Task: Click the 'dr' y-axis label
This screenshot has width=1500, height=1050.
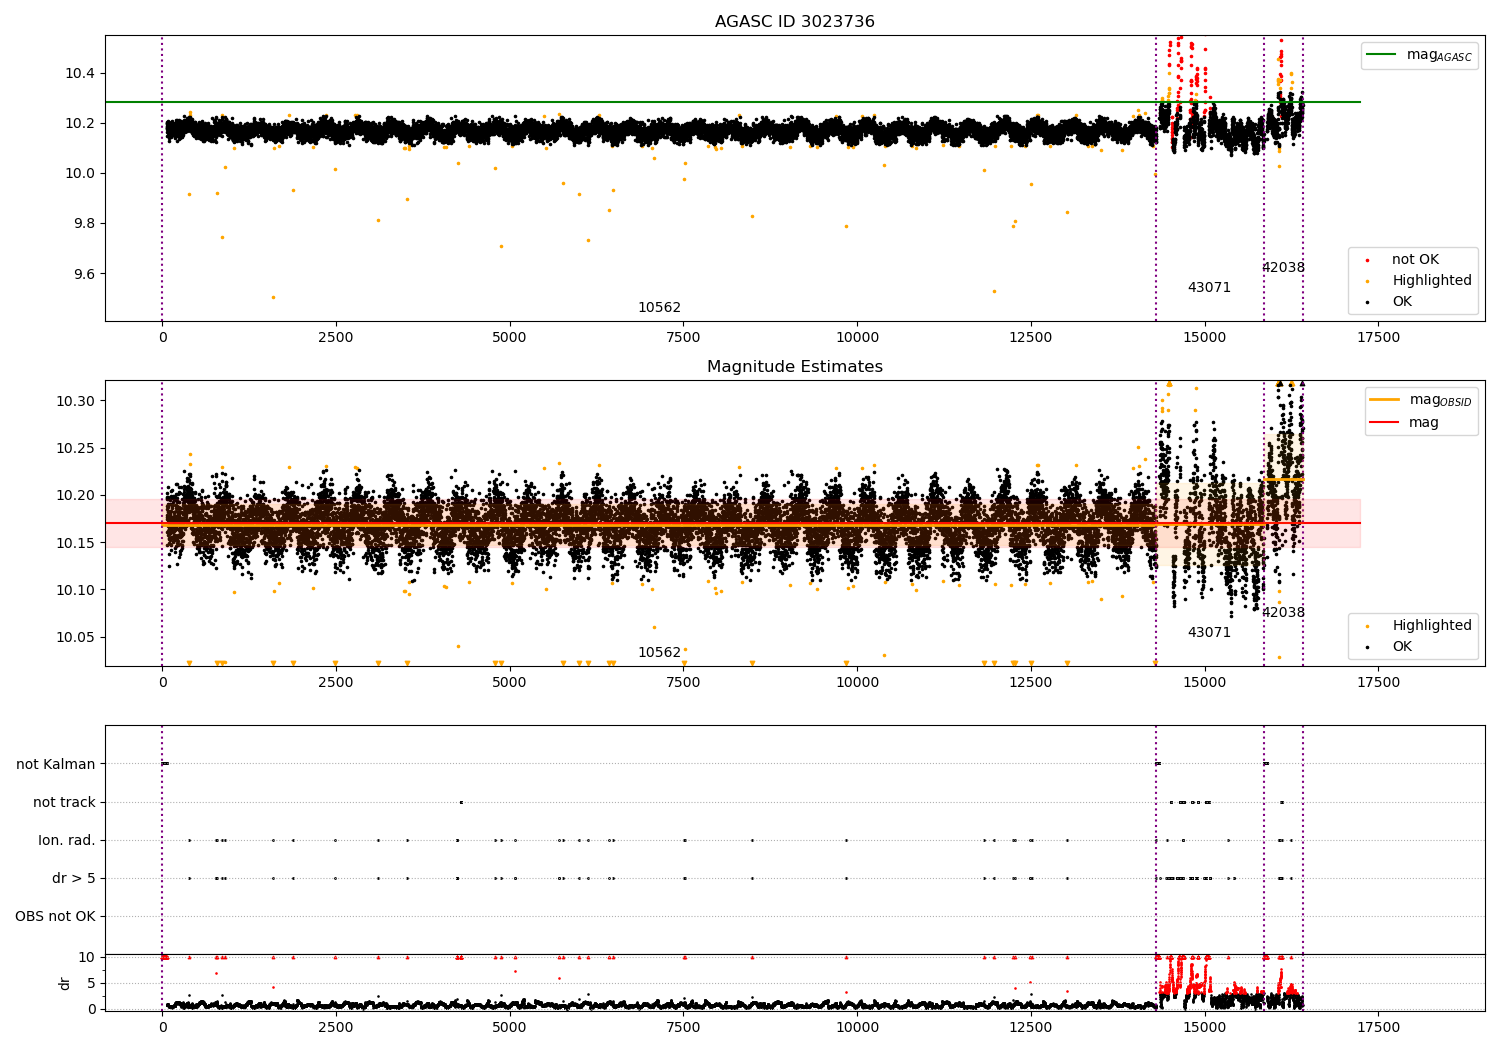Action: [65, 983]
